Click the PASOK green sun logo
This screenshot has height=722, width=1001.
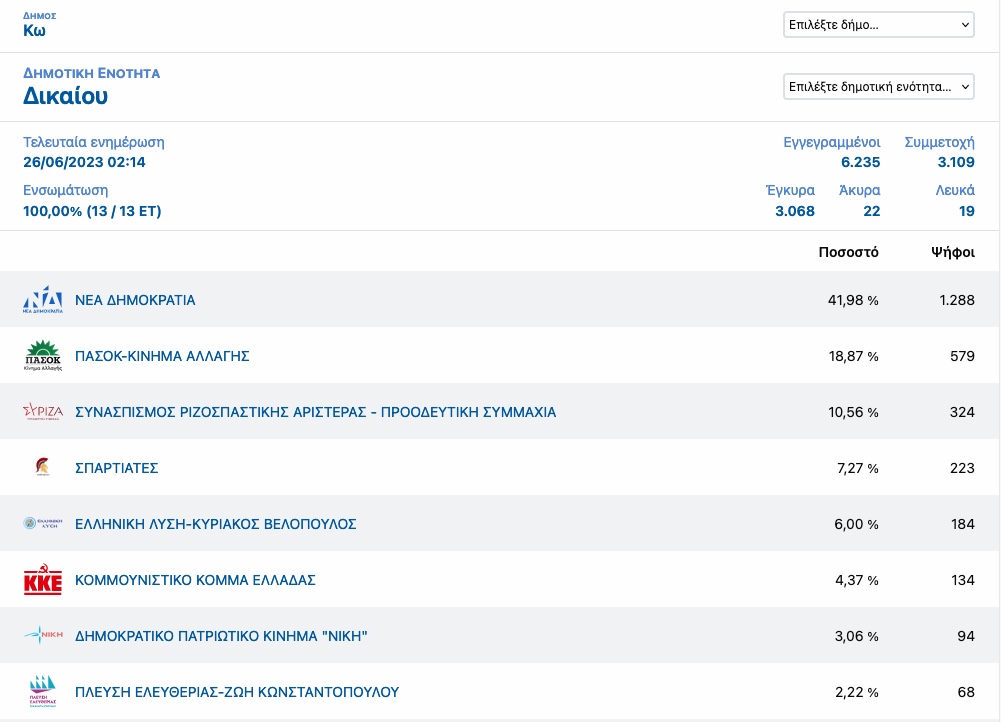(x=43, y=356)
